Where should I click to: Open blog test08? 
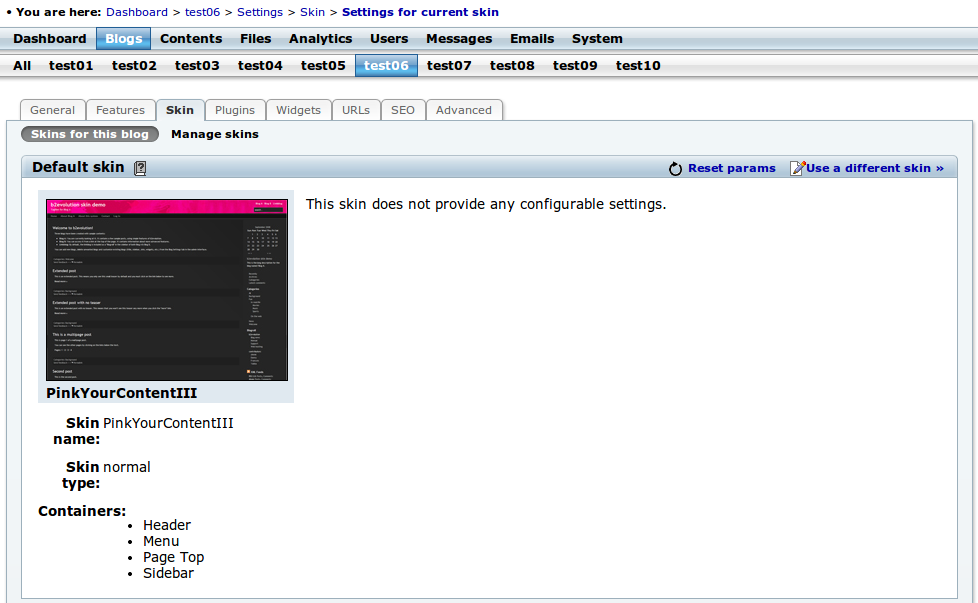tap(512, 65)
